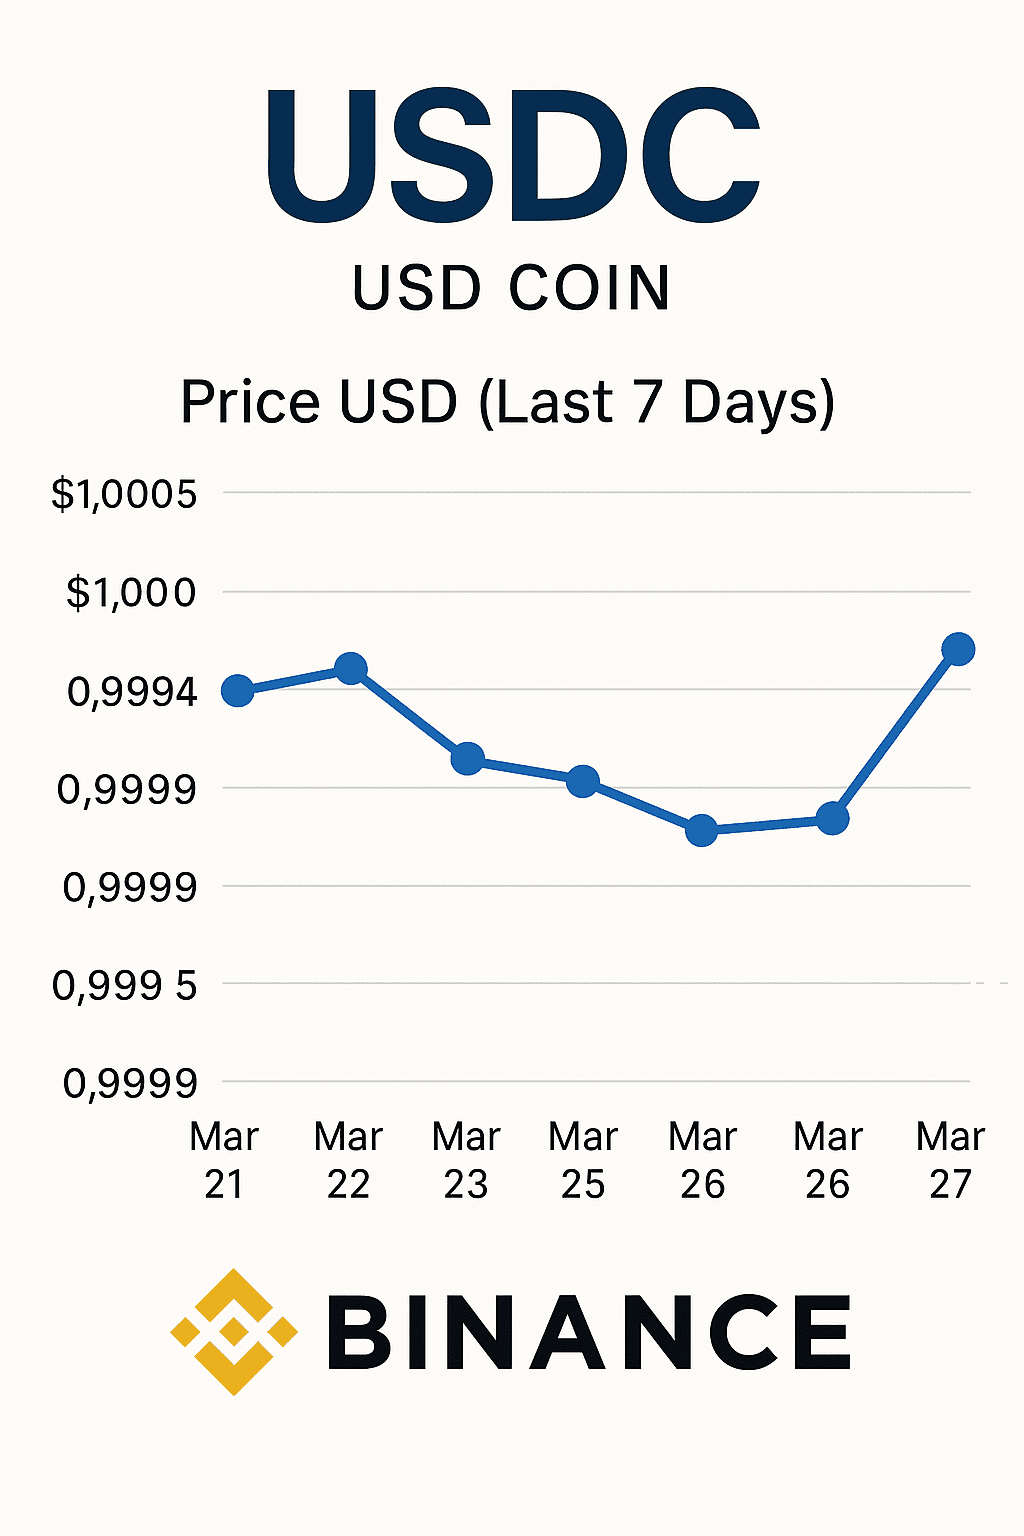Select the Price USD (Last 7 Days) heading
The image size is (1024, 1536).
[507, 402]
